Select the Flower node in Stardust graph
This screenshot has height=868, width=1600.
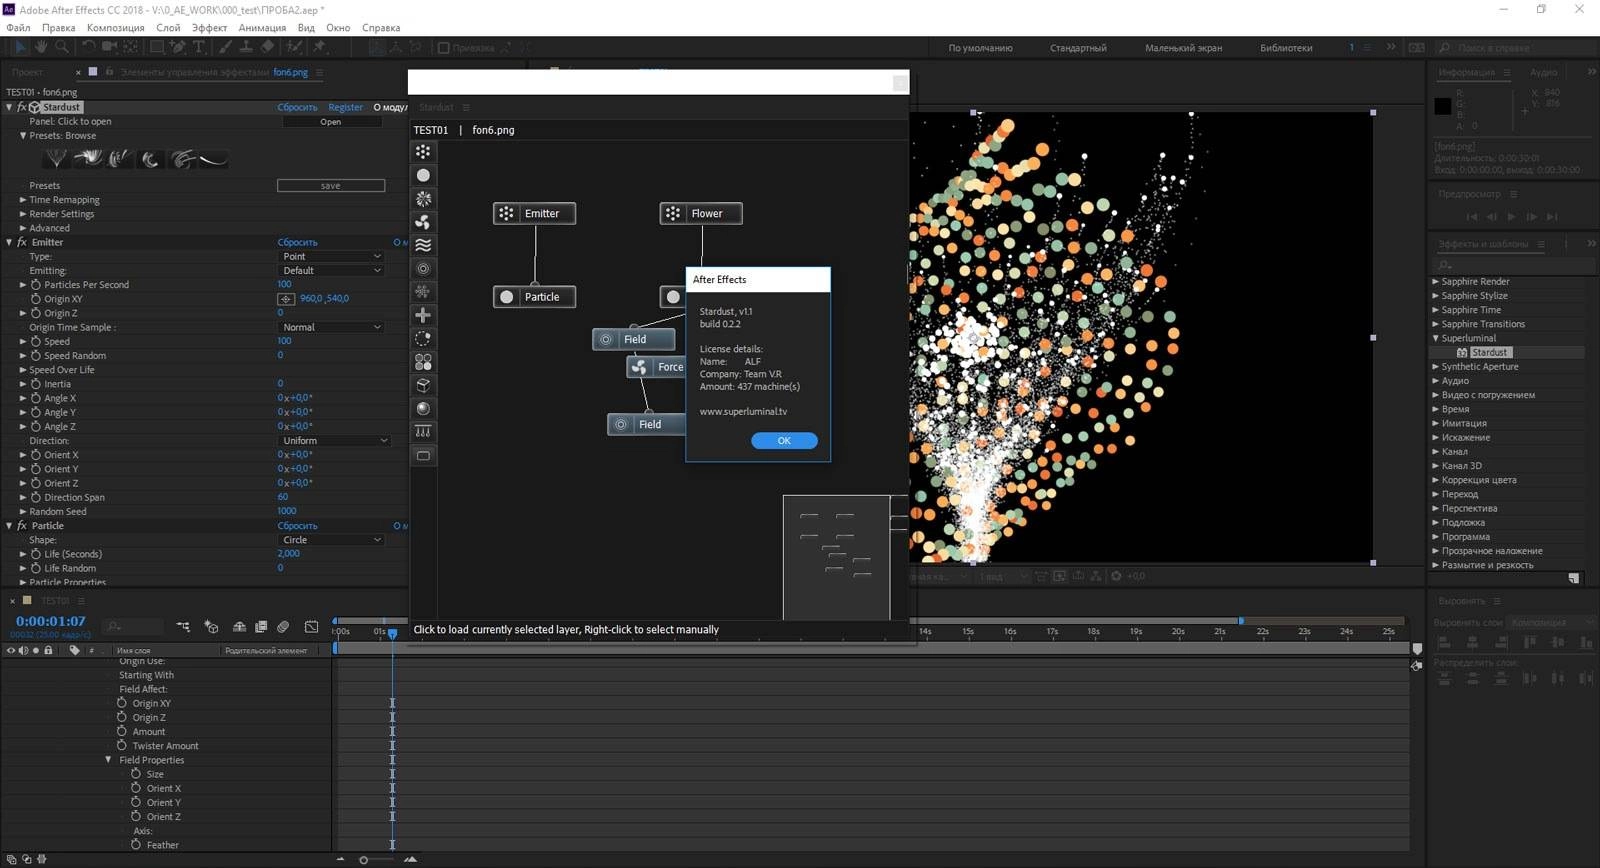pos(701,213)
